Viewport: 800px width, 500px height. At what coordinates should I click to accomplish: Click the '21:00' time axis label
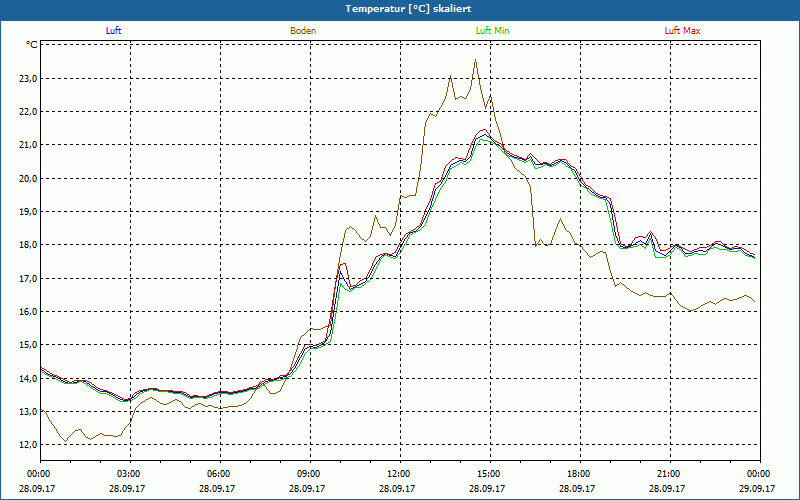(670, 474)
